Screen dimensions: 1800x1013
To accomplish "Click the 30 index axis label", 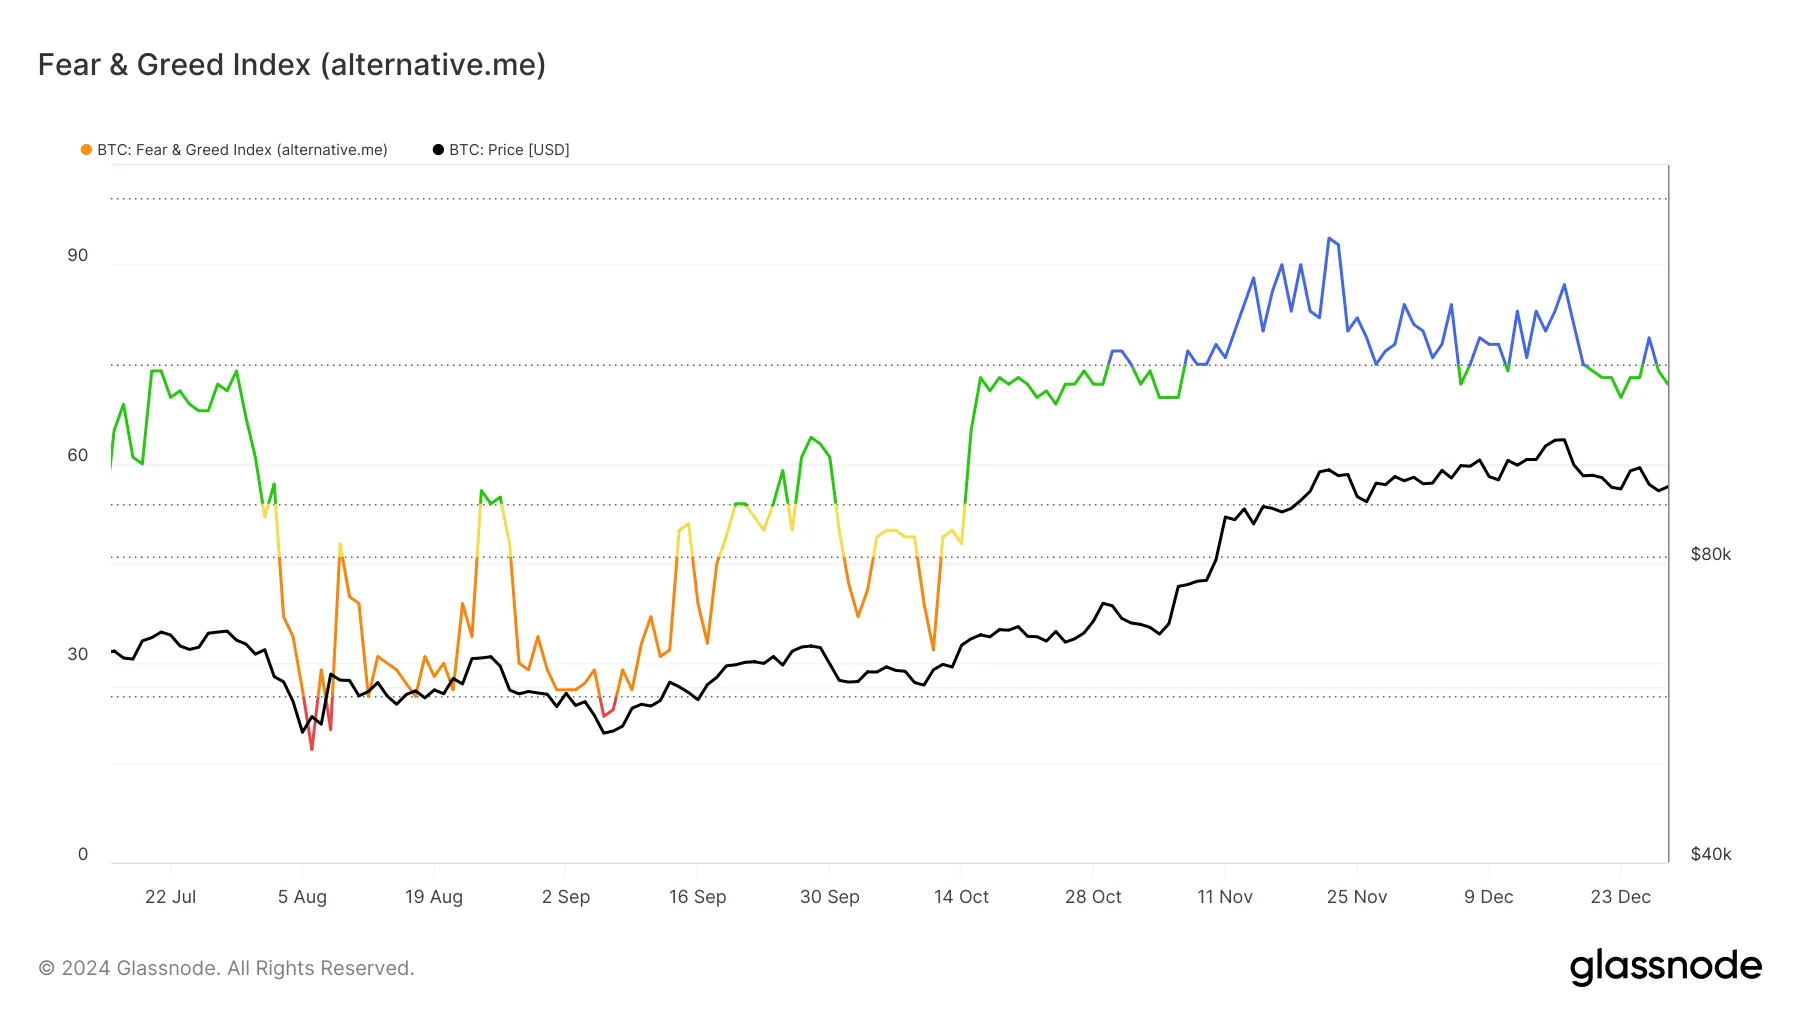I will 78,655.
